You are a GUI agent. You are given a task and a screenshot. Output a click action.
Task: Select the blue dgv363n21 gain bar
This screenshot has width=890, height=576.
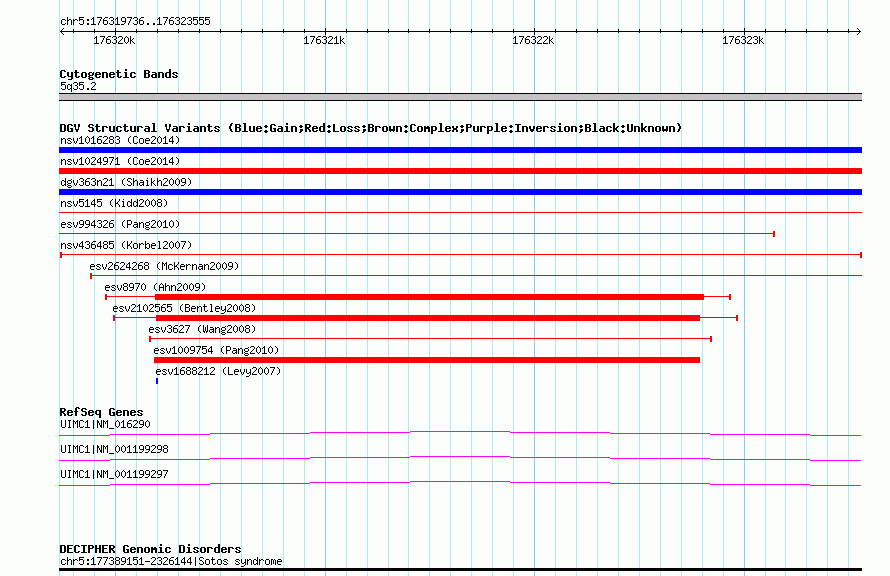(460, 192)
